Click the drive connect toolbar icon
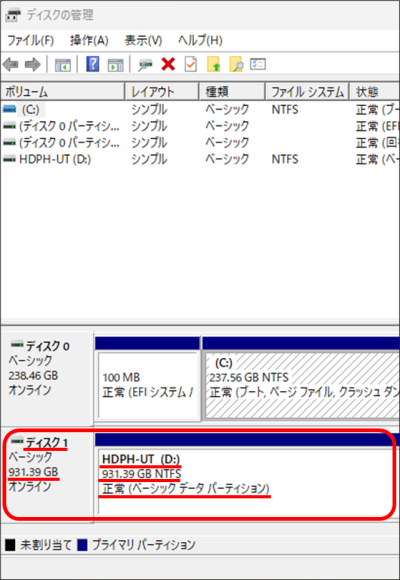Viewport: 400px width, 580px height. point(145,65)
